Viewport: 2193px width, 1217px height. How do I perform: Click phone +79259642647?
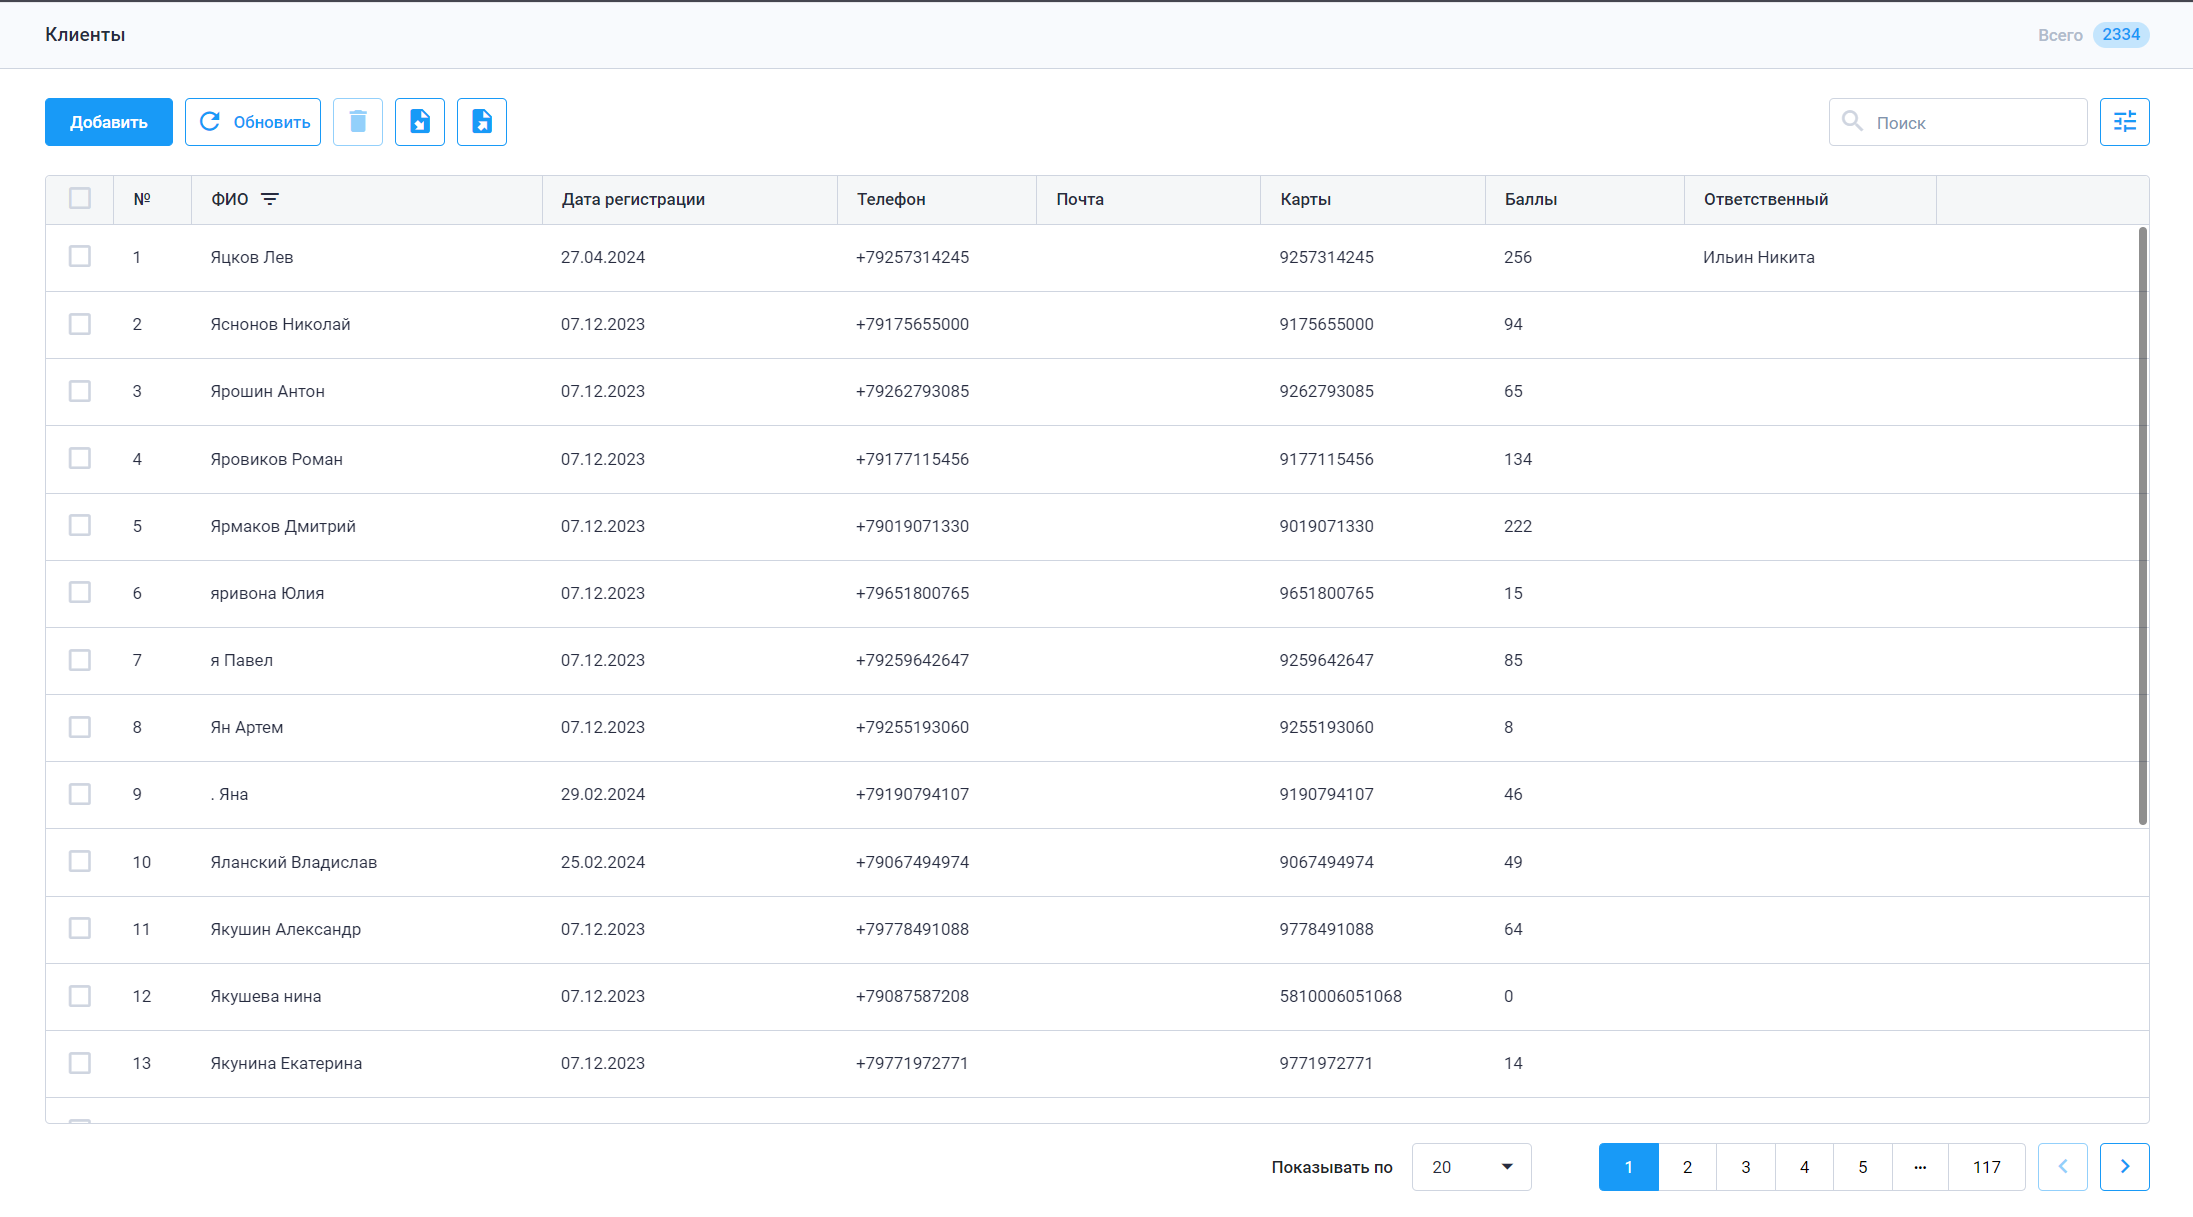pyautogui.click(x=912, y=660)
